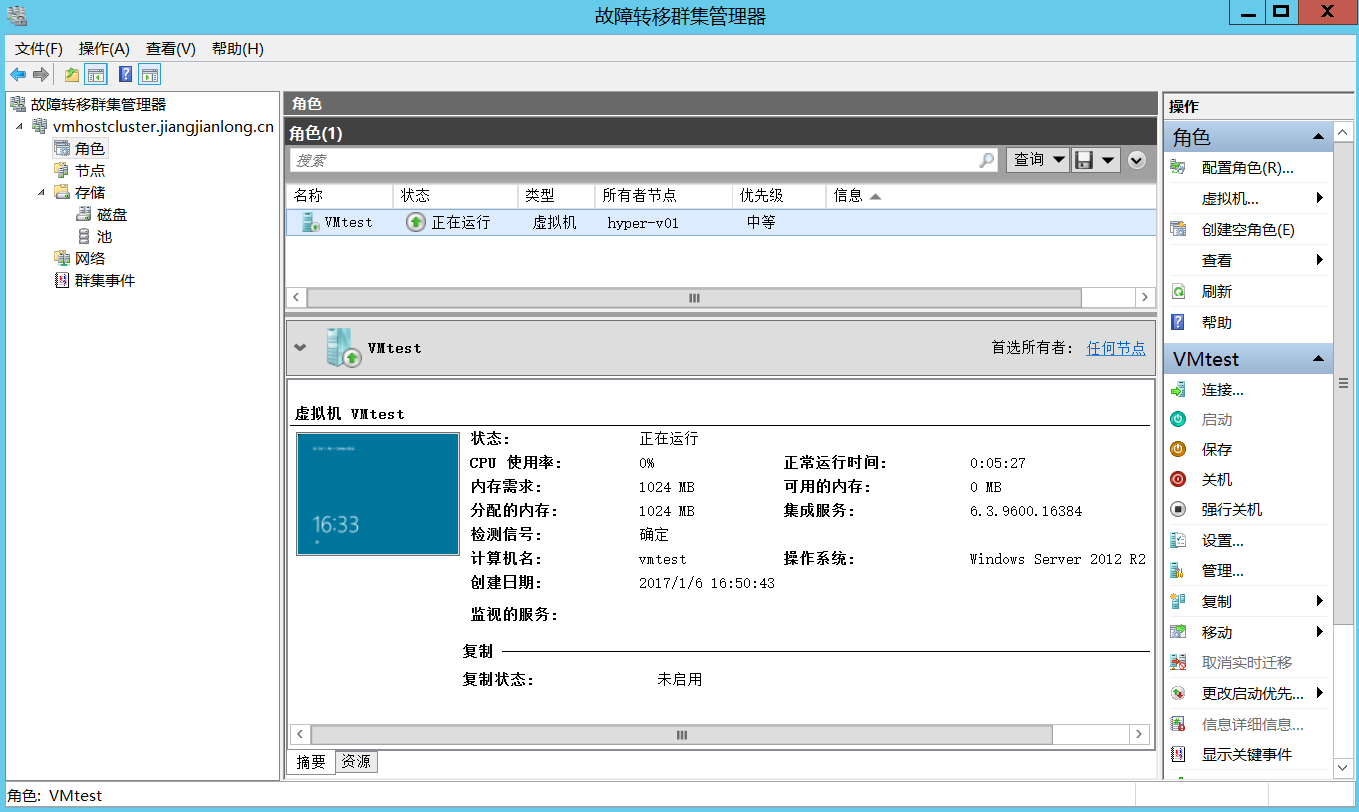
Task: Open the 文件(F) menu
Action: click(39, 49)
